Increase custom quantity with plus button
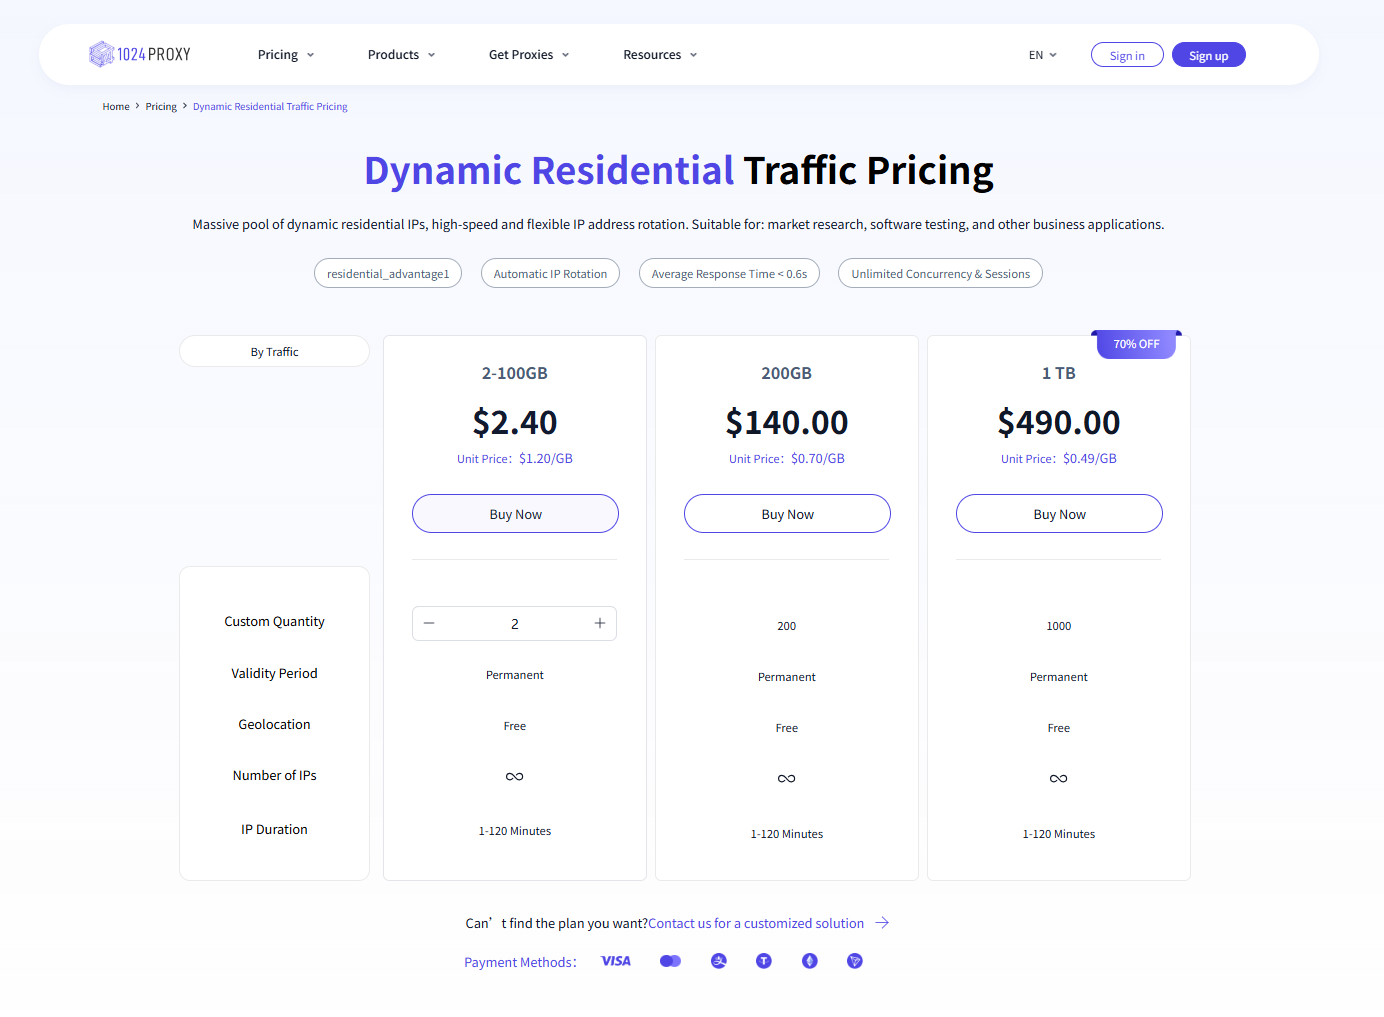Viewport: 1384px width, 1017px height. (x=600, y=623)
